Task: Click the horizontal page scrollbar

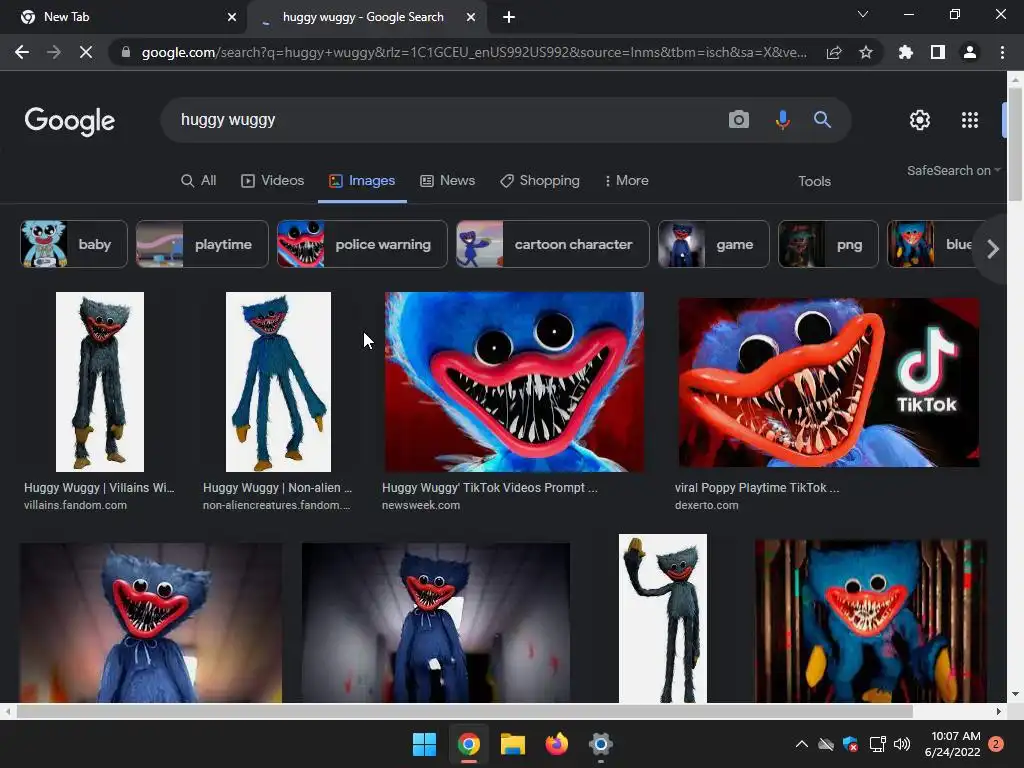Action: (465, 711)
